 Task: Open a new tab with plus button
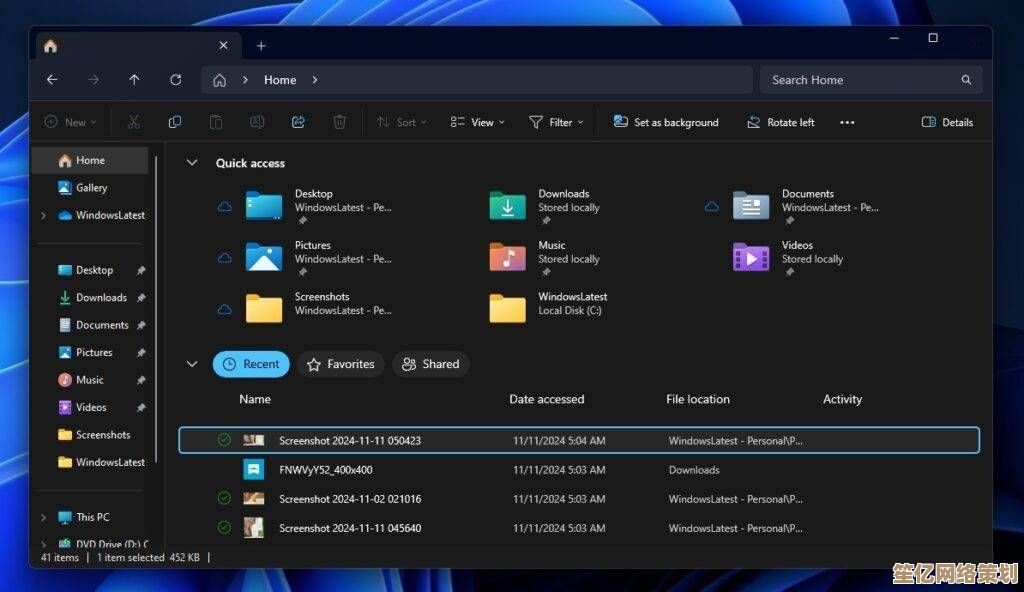pyautogui.click(x=261, y=46)
